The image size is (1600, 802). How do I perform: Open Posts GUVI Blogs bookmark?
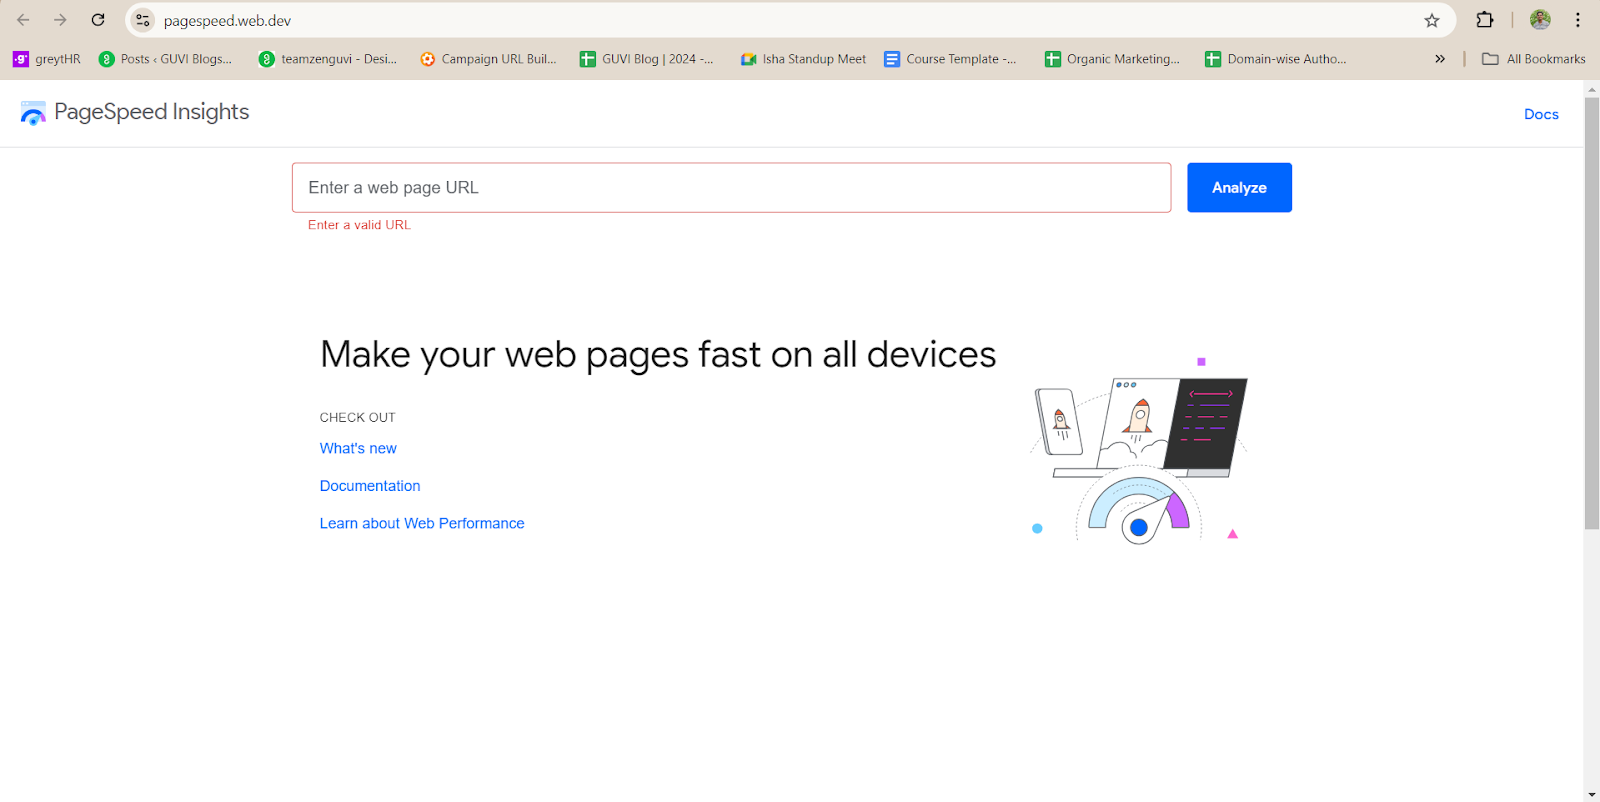pos(166,59)
